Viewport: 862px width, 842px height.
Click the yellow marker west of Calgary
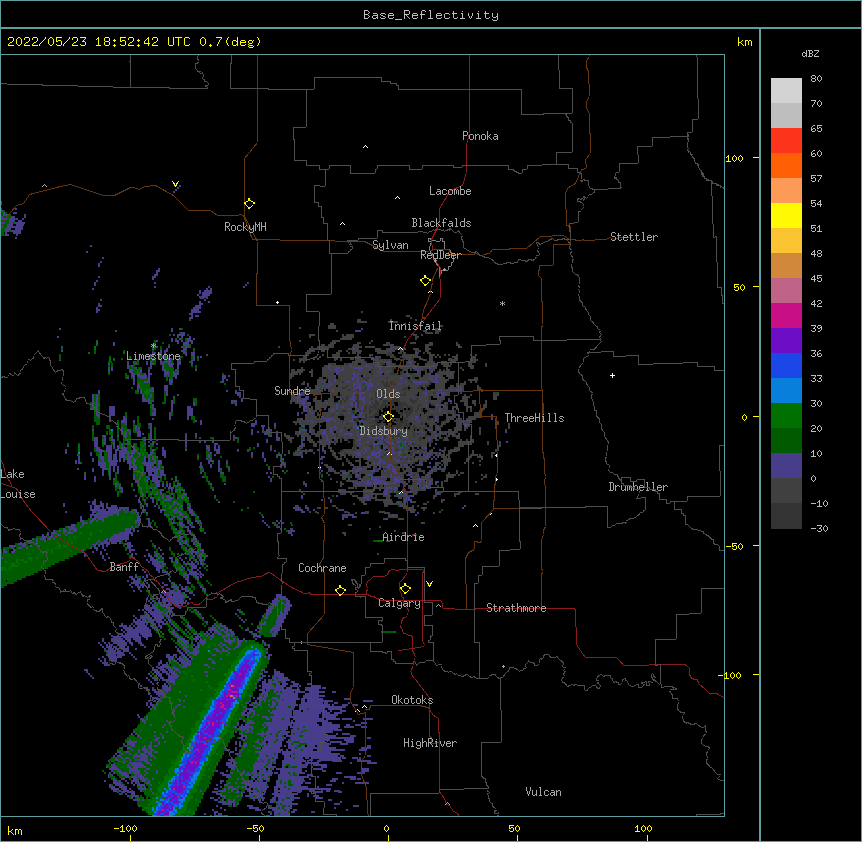click(340, 590)
